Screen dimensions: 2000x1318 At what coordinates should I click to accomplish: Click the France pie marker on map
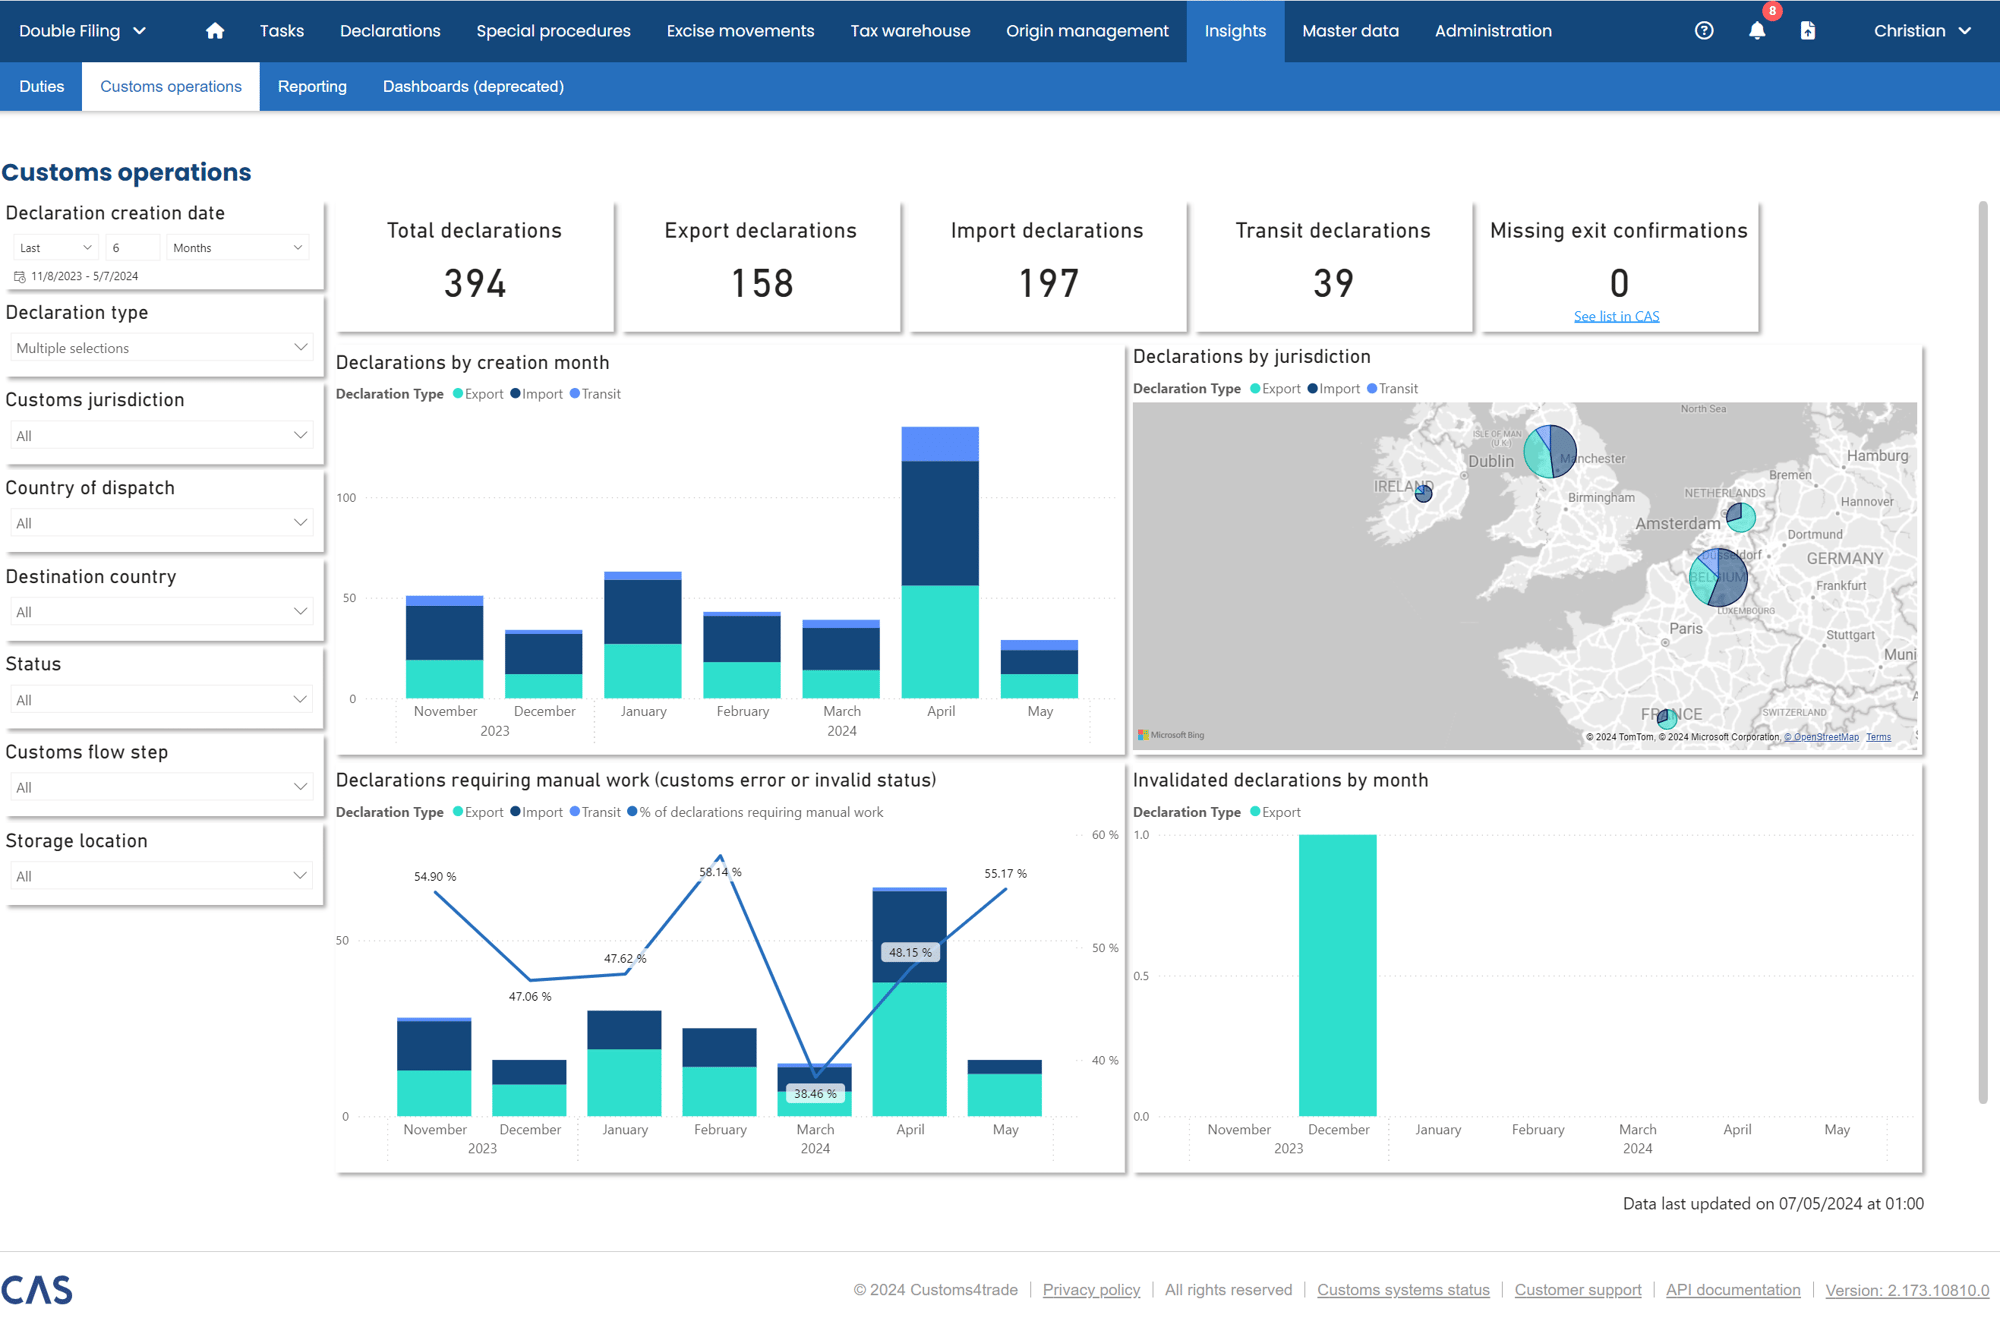(x=1666, y=718)
